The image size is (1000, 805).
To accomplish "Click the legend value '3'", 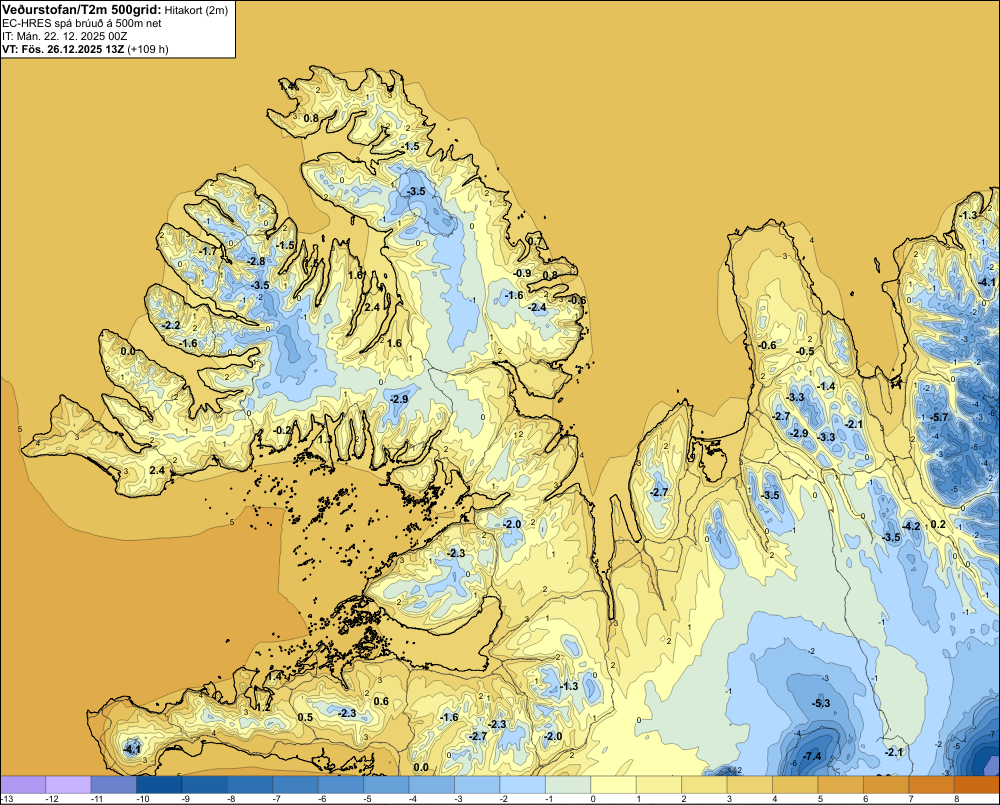I will (x=728, y=799).
